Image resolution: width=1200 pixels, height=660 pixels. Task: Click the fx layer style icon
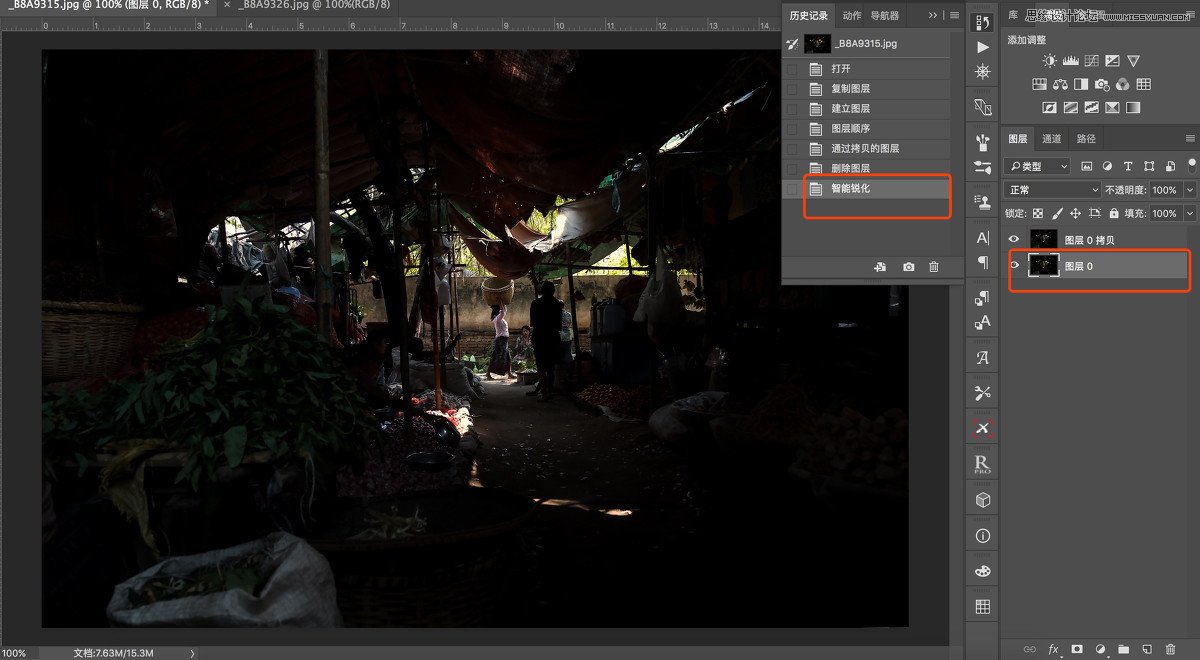click(1054, 649)
